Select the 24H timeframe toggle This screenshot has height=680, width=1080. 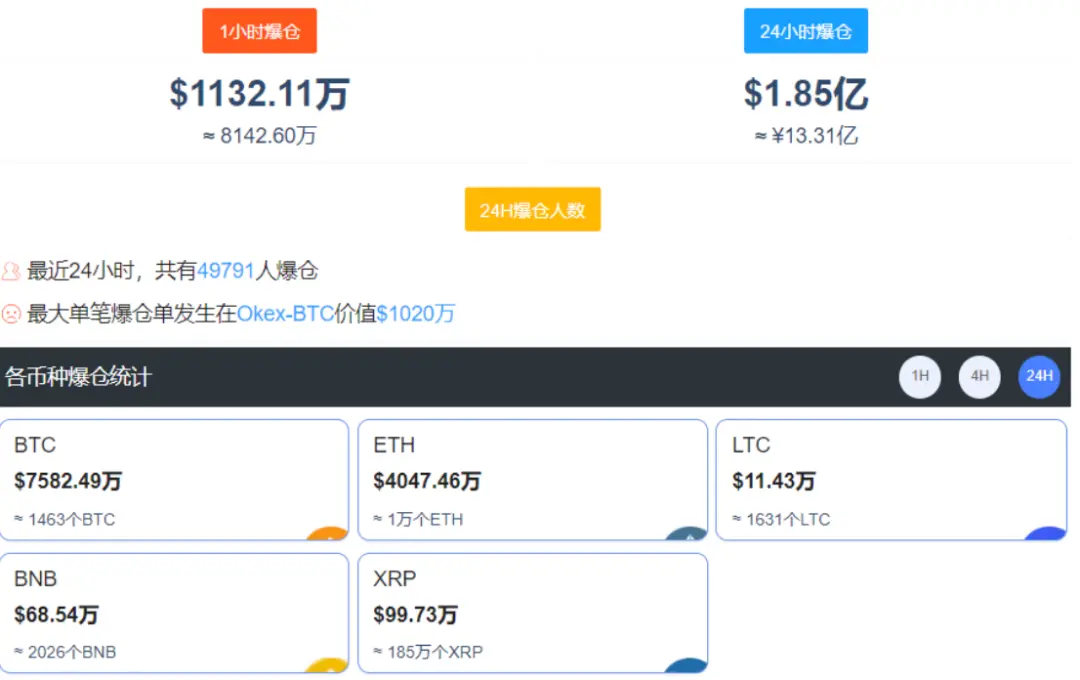pyautogui.click(x=1039, y=377)
